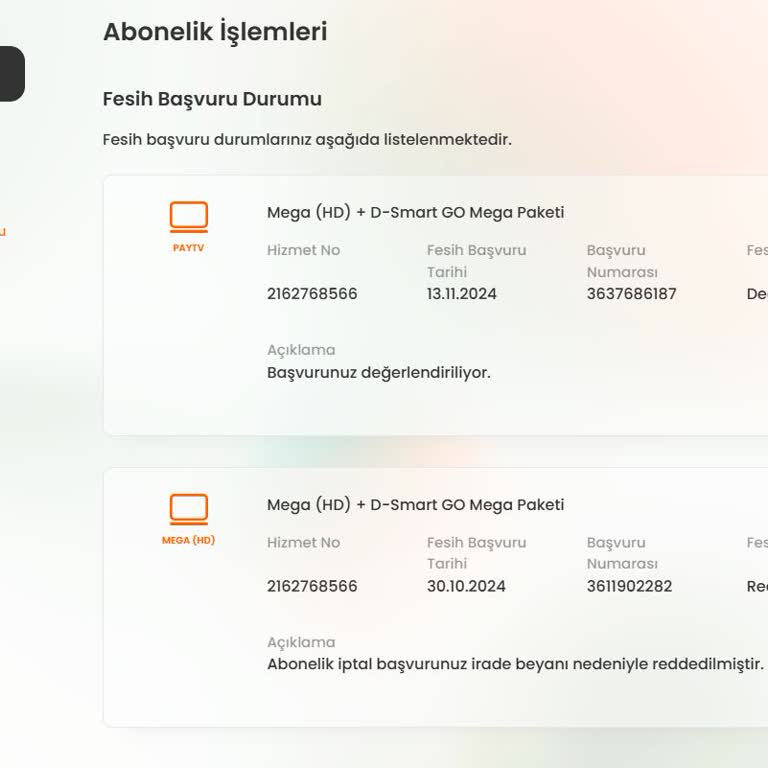
Task: Click the dark sidebar button at left edge
Action: point(11,74)
